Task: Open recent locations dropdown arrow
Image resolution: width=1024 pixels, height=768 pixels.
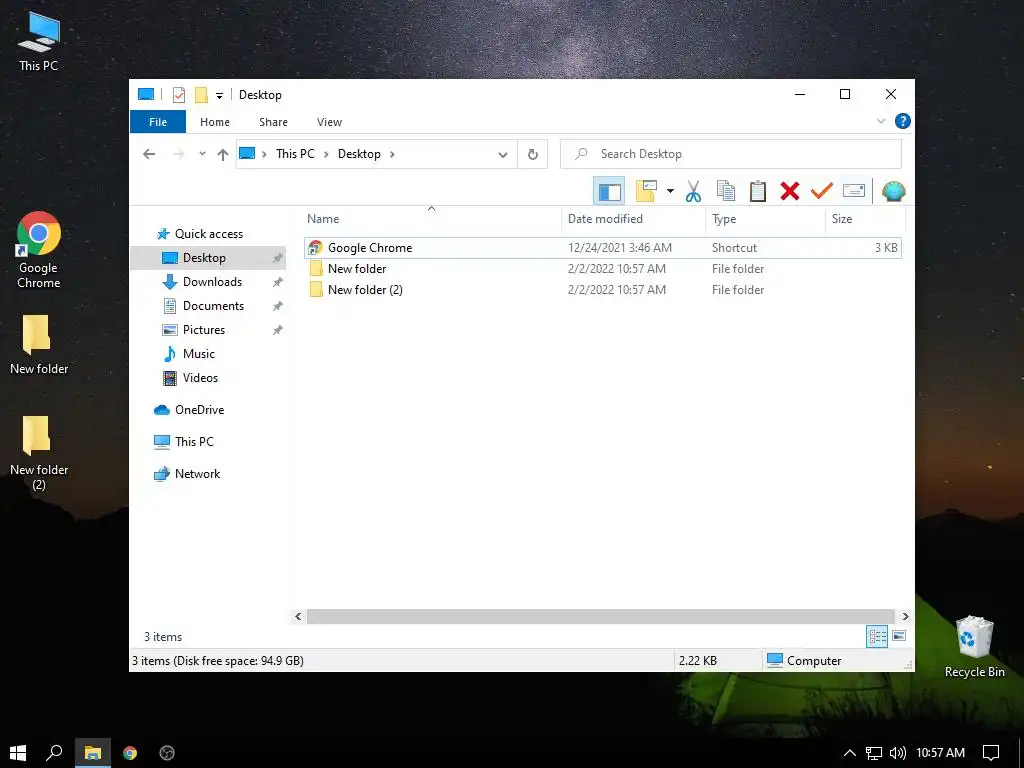Action: pos(202,154)
